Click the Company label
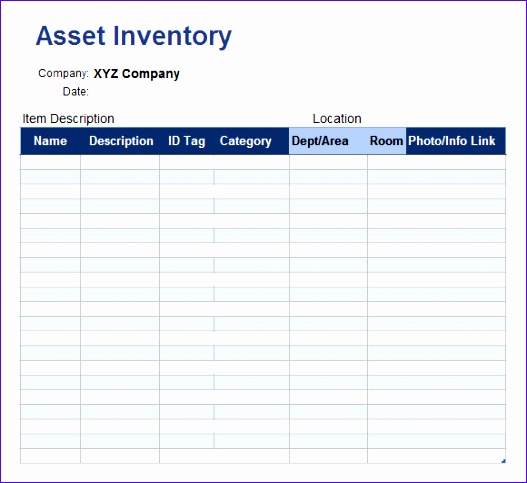The height and width of the screenshot is (483, 527). pos(63,73)
